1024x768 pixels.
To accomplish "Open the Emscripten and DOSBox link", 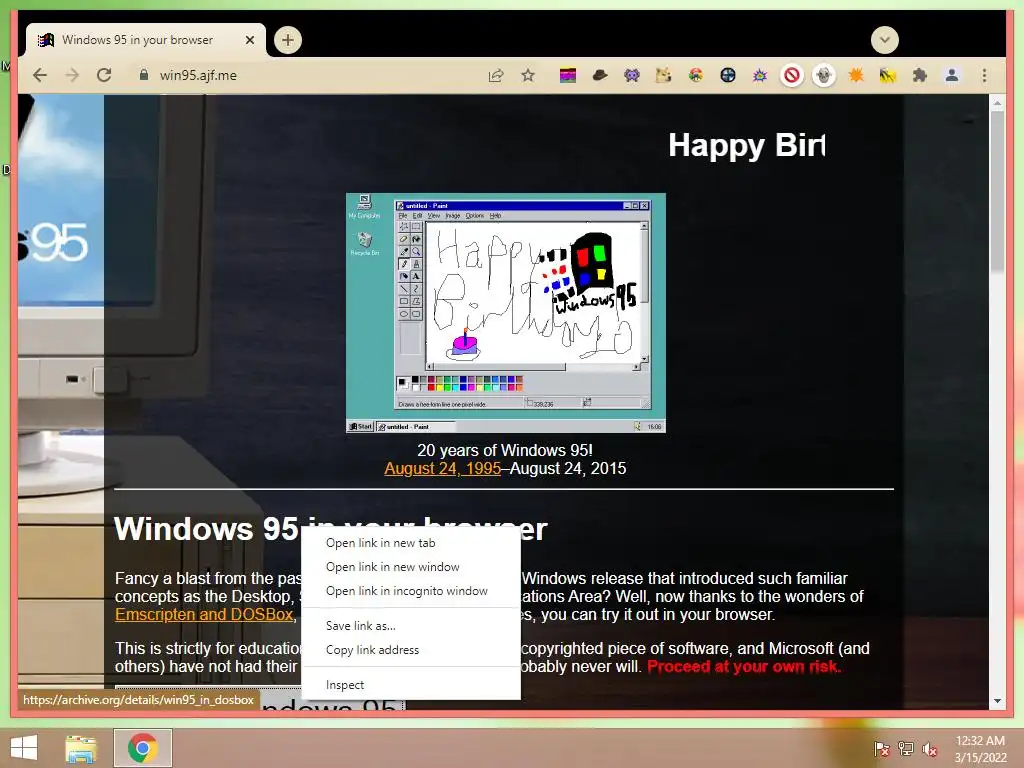I will coord(204,615).
